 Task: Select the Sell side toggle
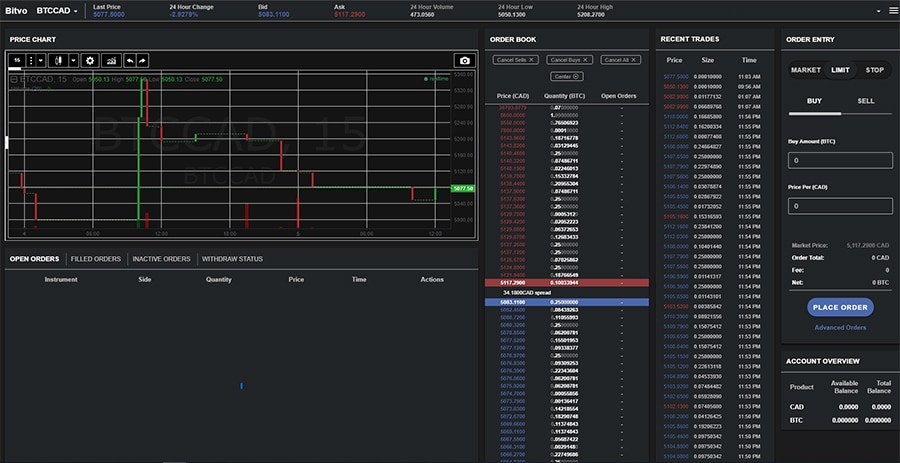pos(865,101)
